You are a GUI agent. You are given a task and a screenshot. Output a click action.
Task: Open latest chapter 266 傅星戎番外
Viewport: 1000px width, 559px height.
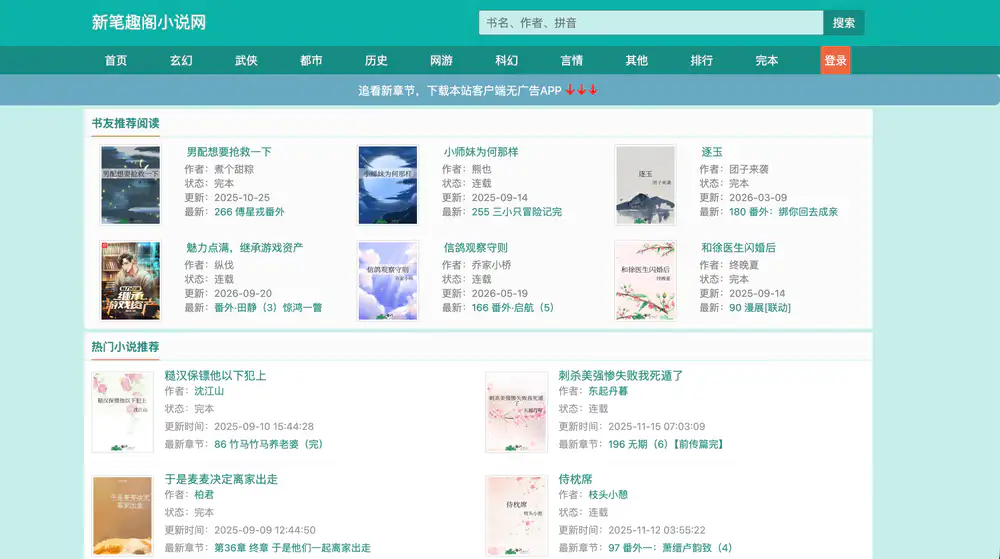click(x=249, y=212)
